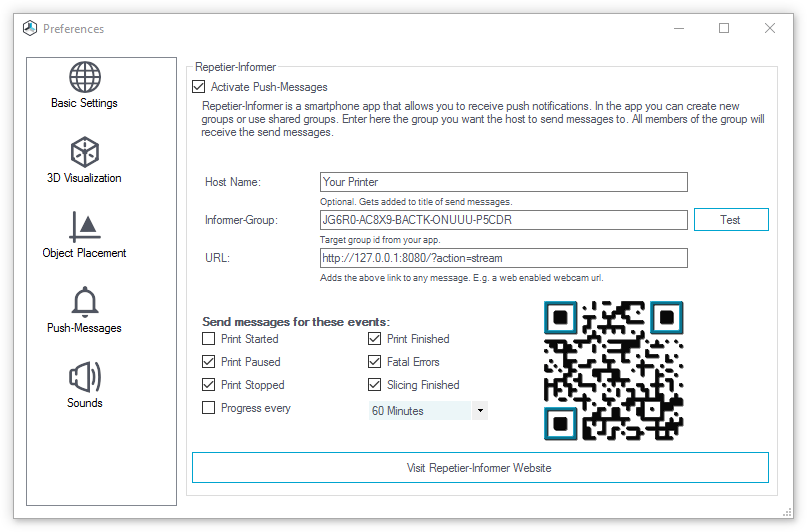
Task: Select Object Placement icon
Action: pyautogui.click(x=85, y=226)
